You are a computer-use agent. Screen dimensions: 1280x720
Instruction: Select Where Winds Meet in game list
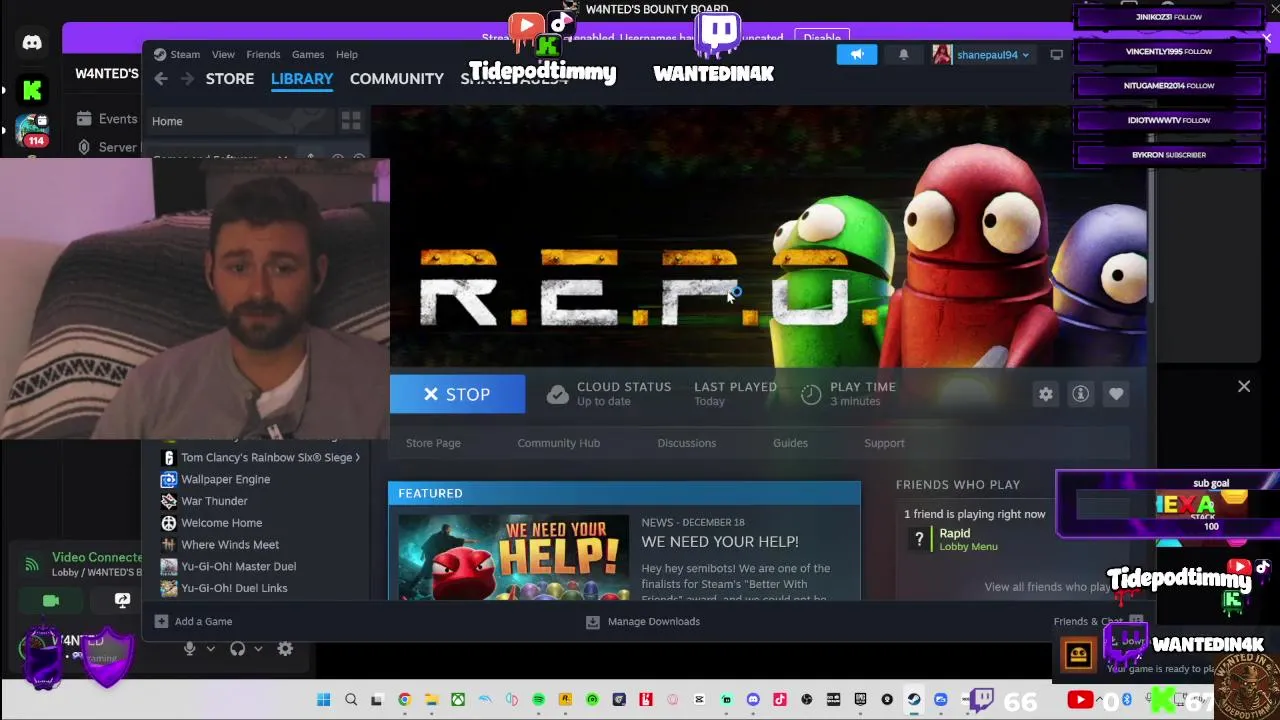click(229, 545)
